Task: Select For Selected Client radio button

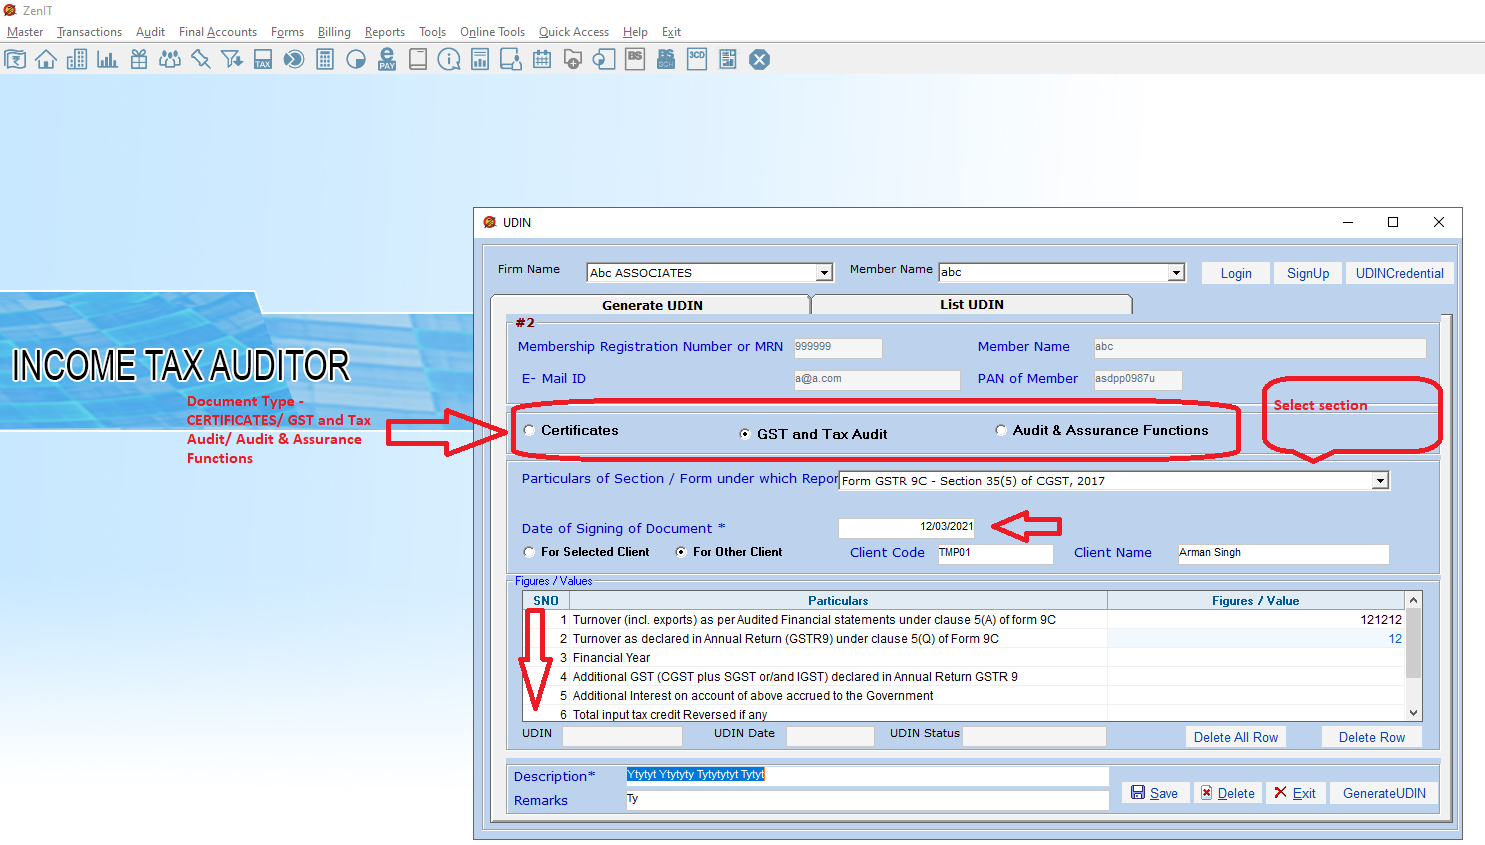Action: (529, 552)
